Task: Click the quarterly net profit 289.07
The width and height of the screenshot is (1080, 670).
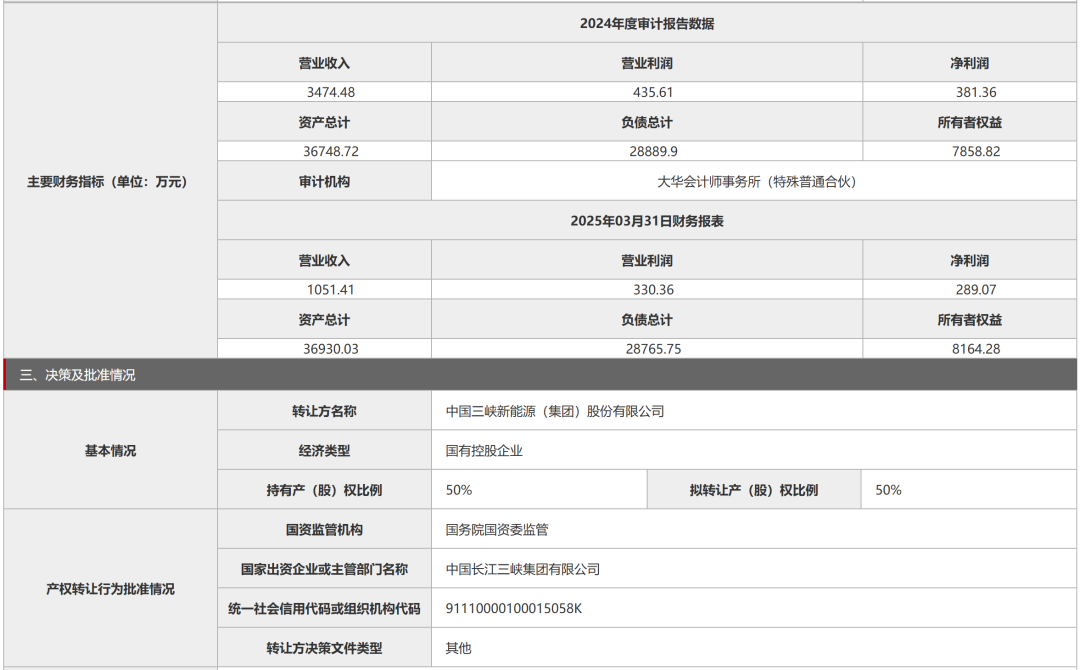Action: pyautogui.click(x=976, y=290)
